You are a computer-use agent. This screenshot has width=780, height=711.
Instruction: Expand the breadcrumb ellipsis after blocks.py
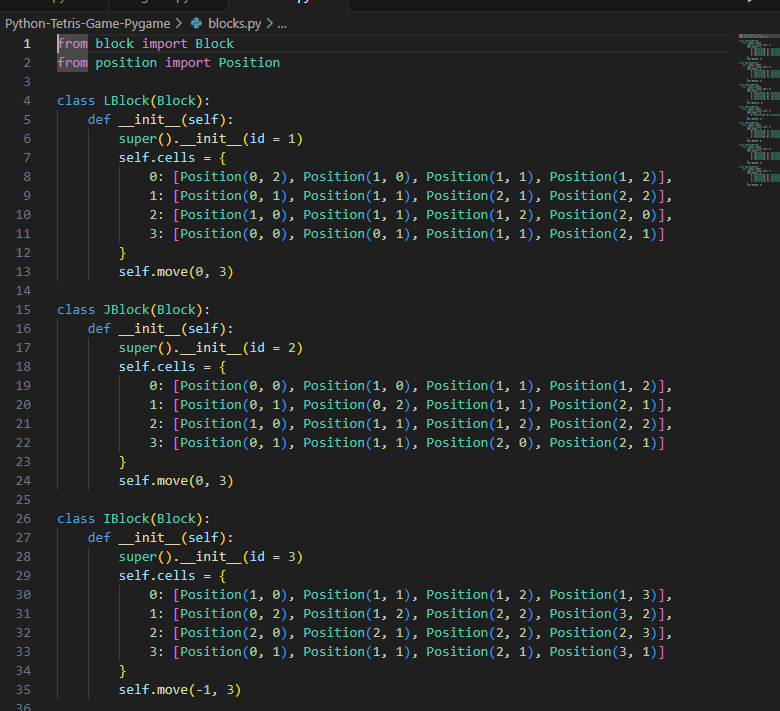[x=282, y=22]
